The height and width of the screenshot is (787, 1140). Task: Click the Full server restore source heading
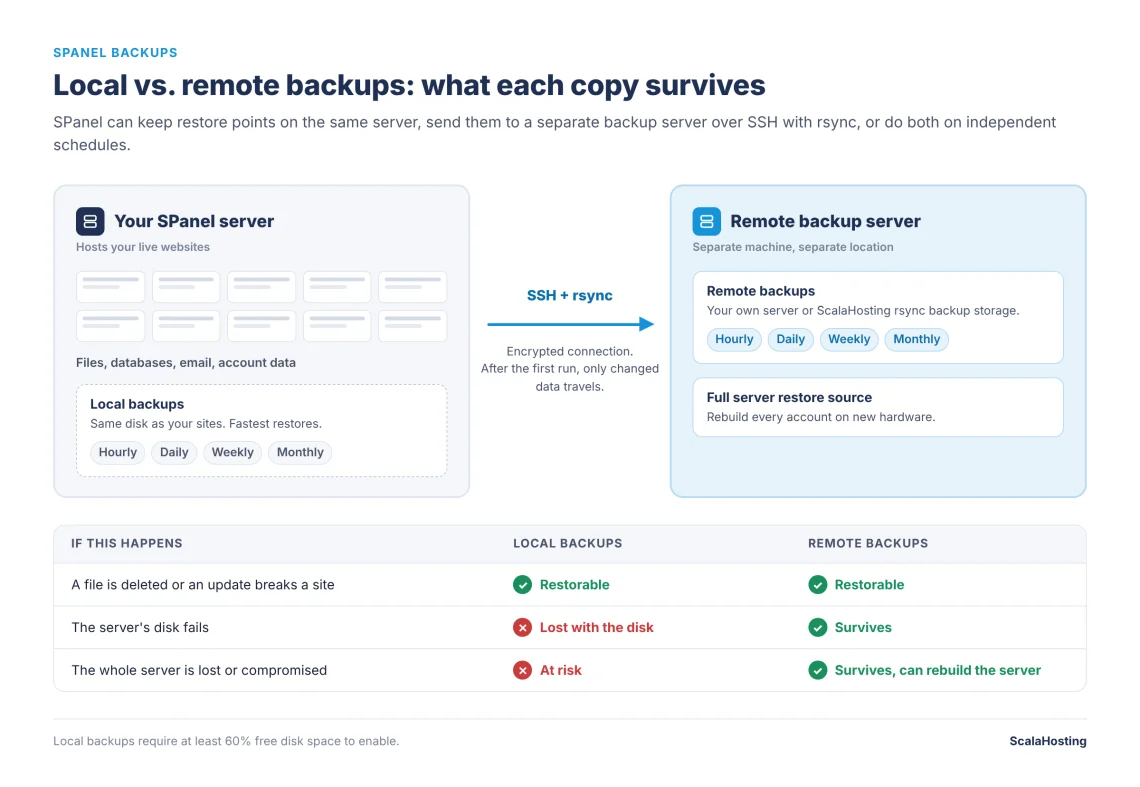789,397
